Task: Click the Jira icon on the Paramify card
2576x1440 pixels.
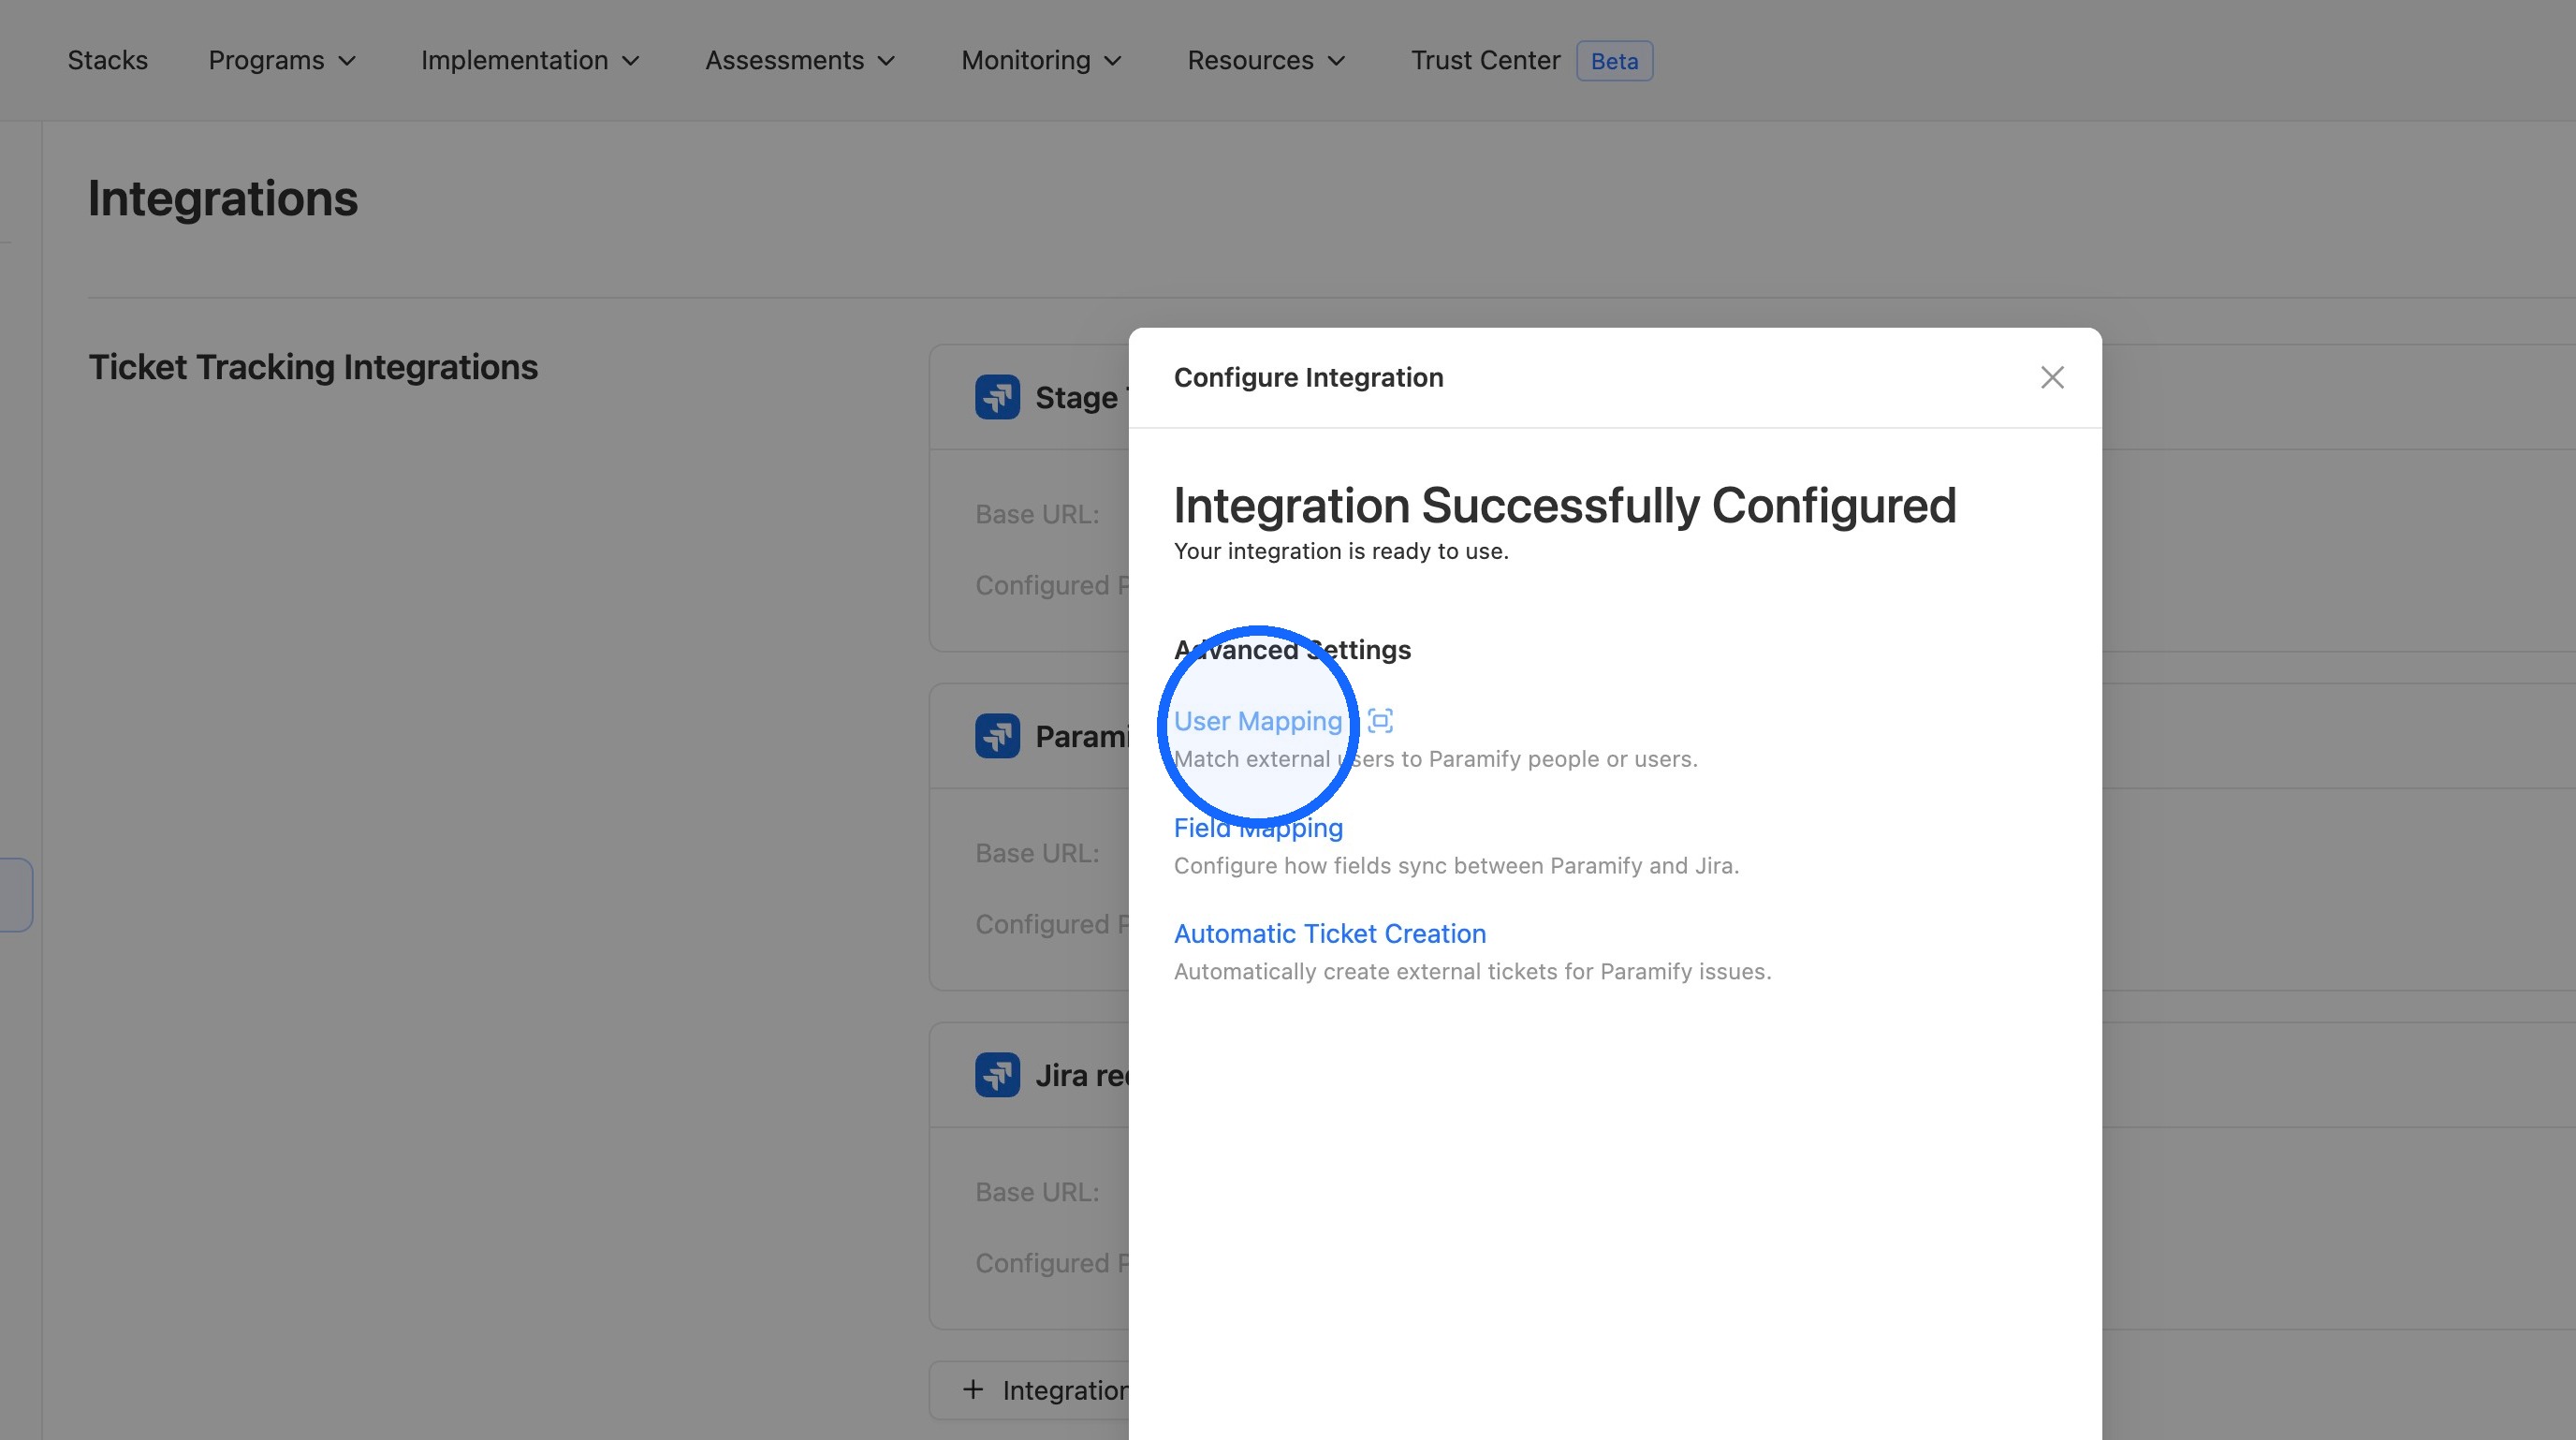Action: [997, 736]
